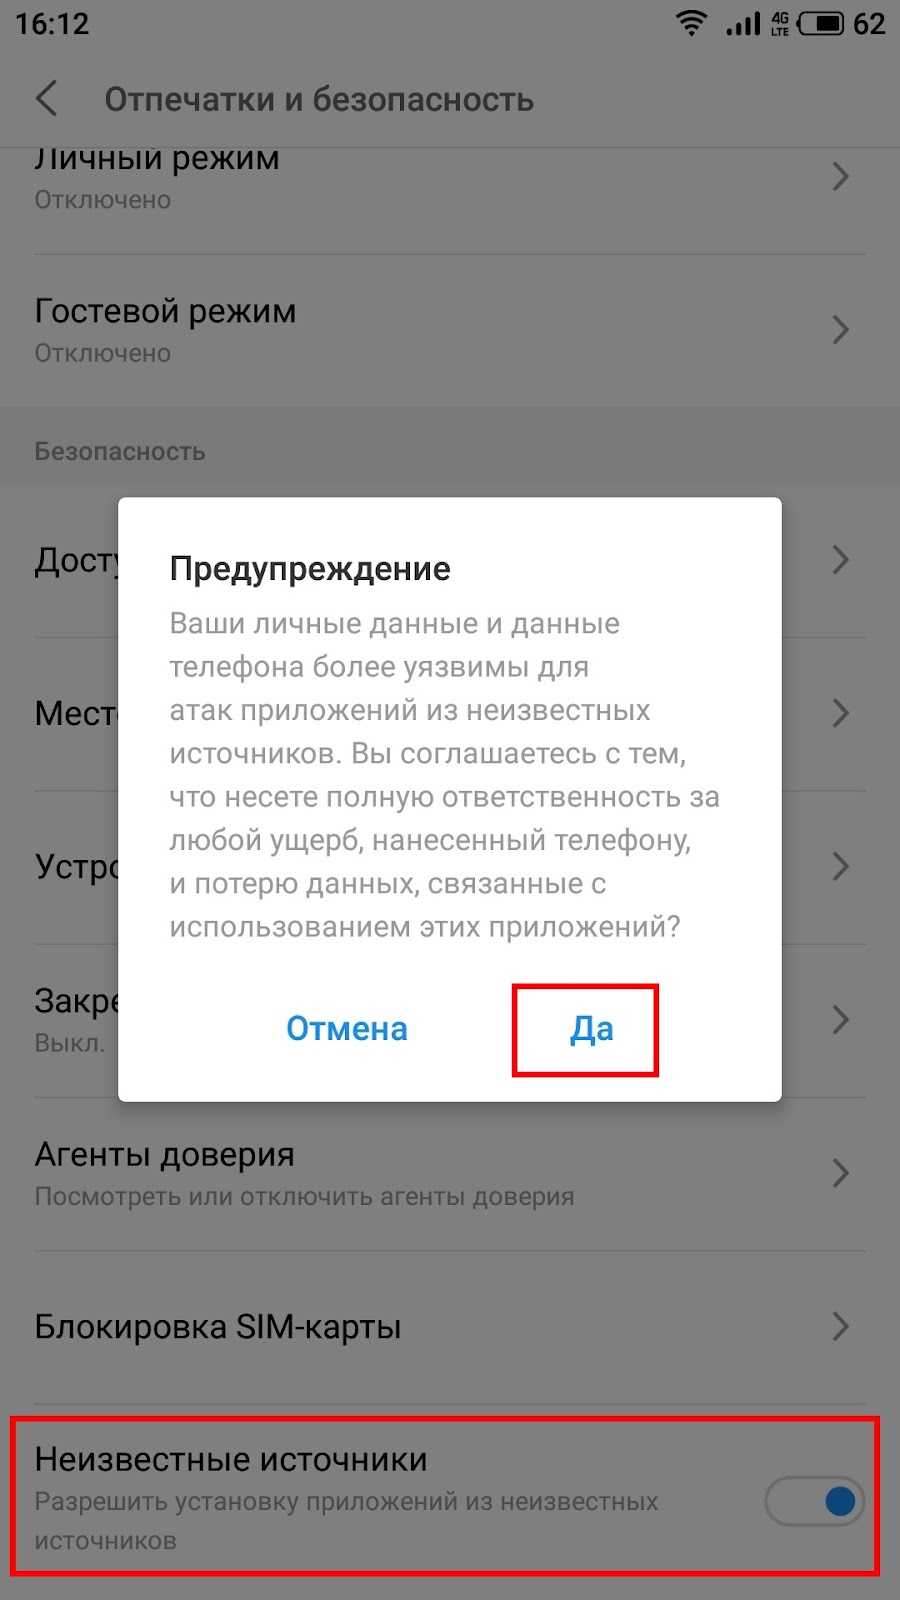Tap the chevron beside the Закре… row
The height and width of the screenshot is (1600, 900).
[841, 1020]
